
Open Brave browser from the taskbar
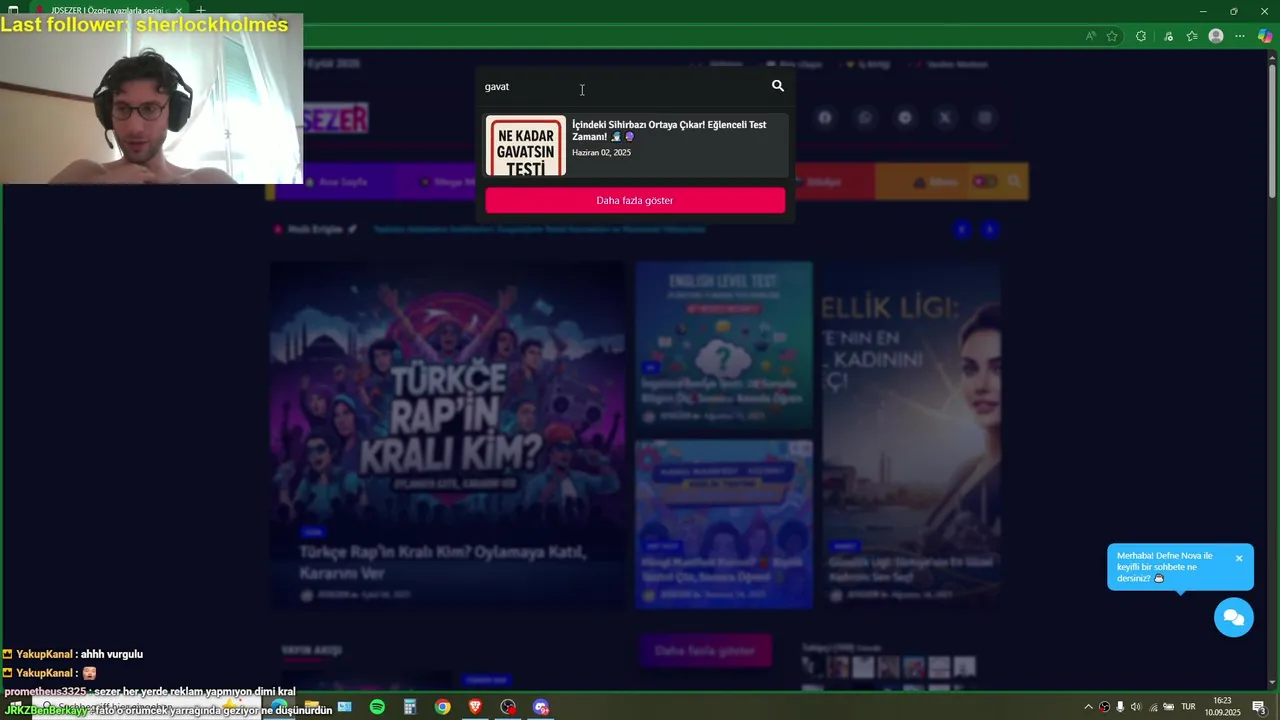pyautogui.click(x=475, y=707)
